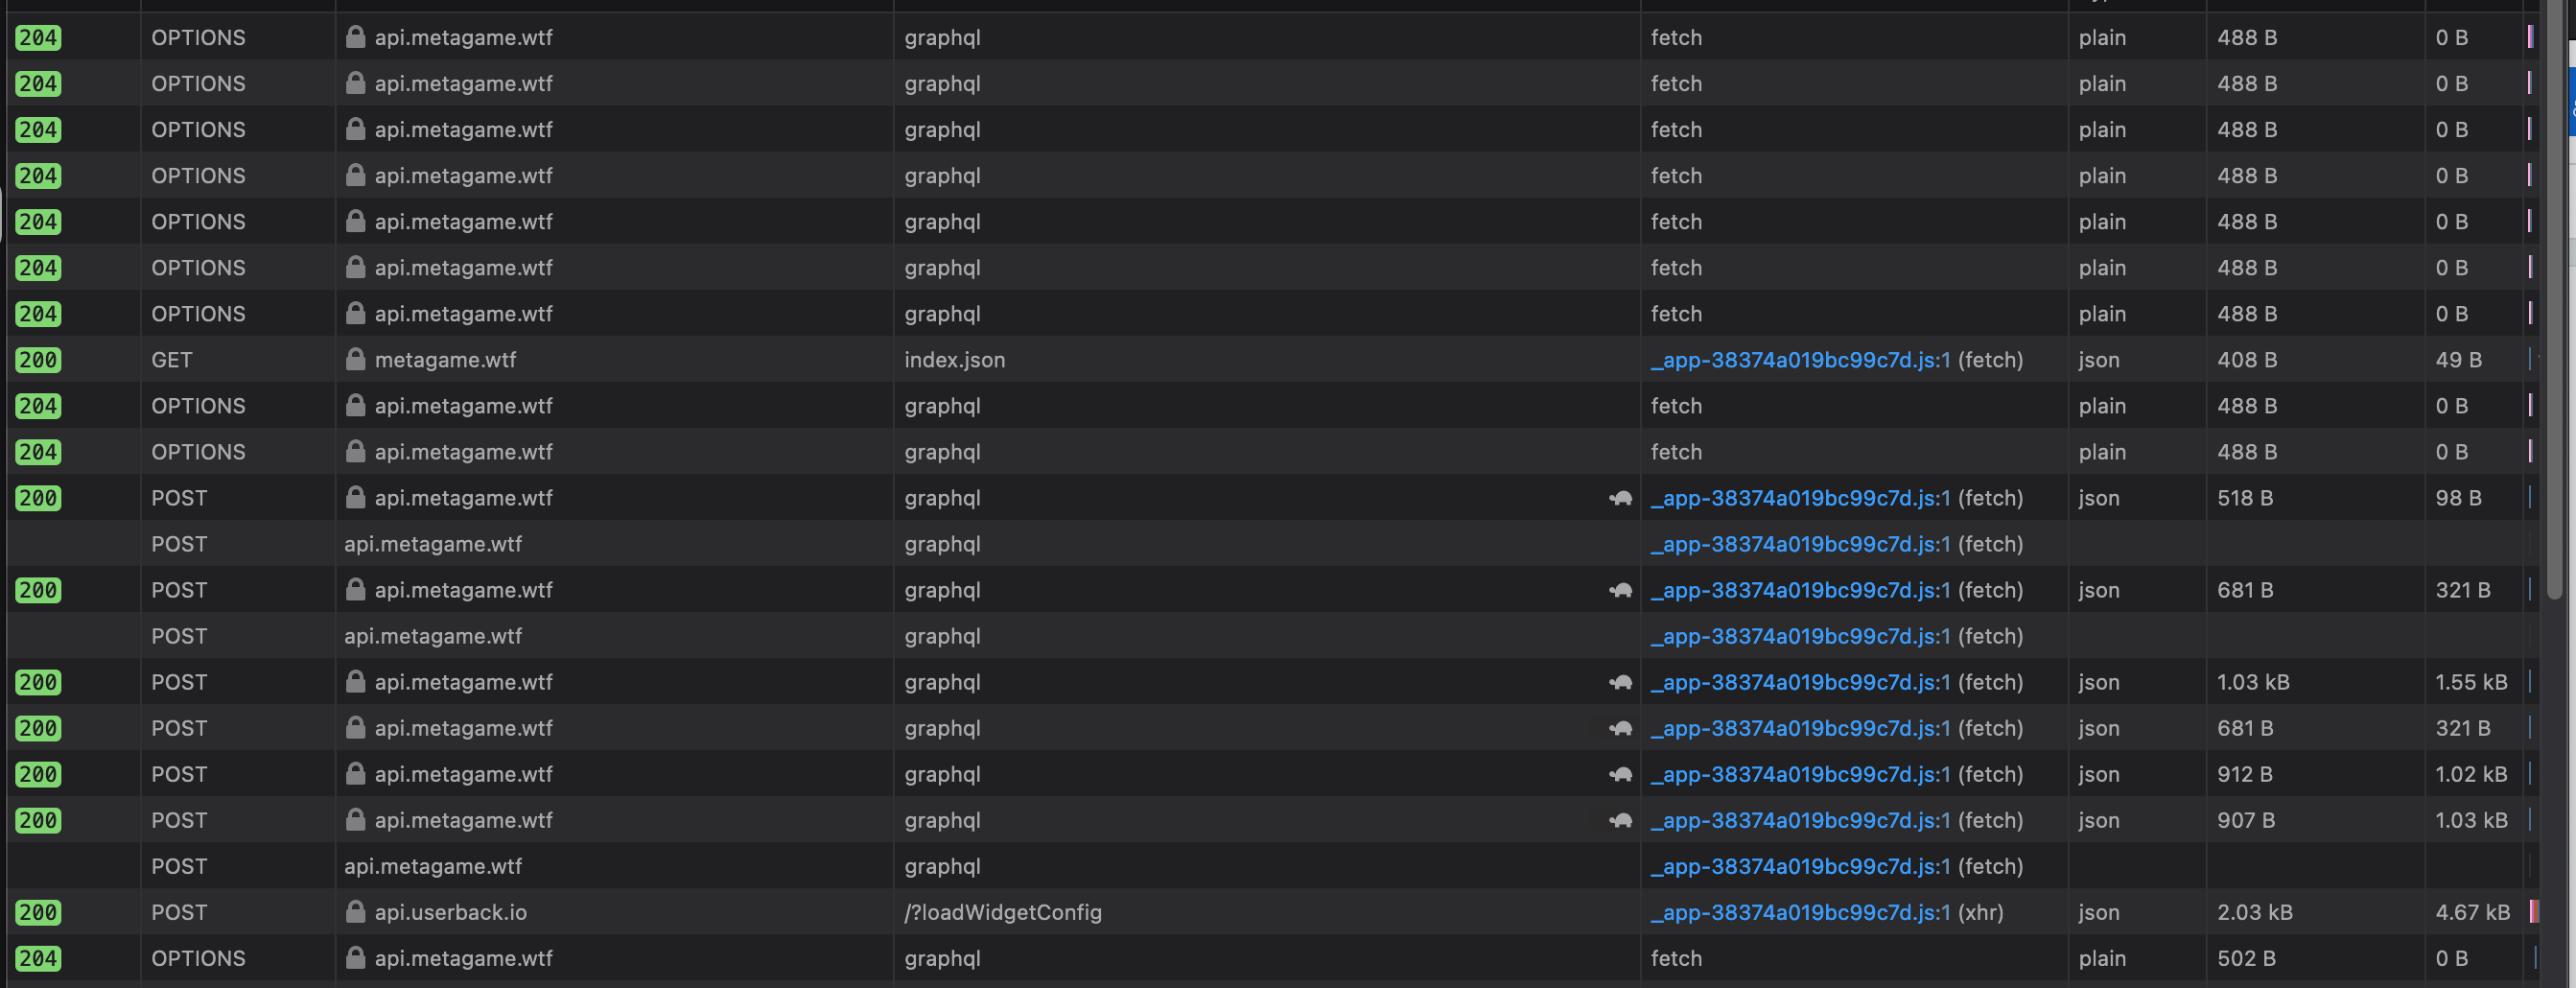Image resolution: width=2576 pixels, height=988 pixels.
Task: Click the fetch link on the statusless POST row
Action: 1800,544
